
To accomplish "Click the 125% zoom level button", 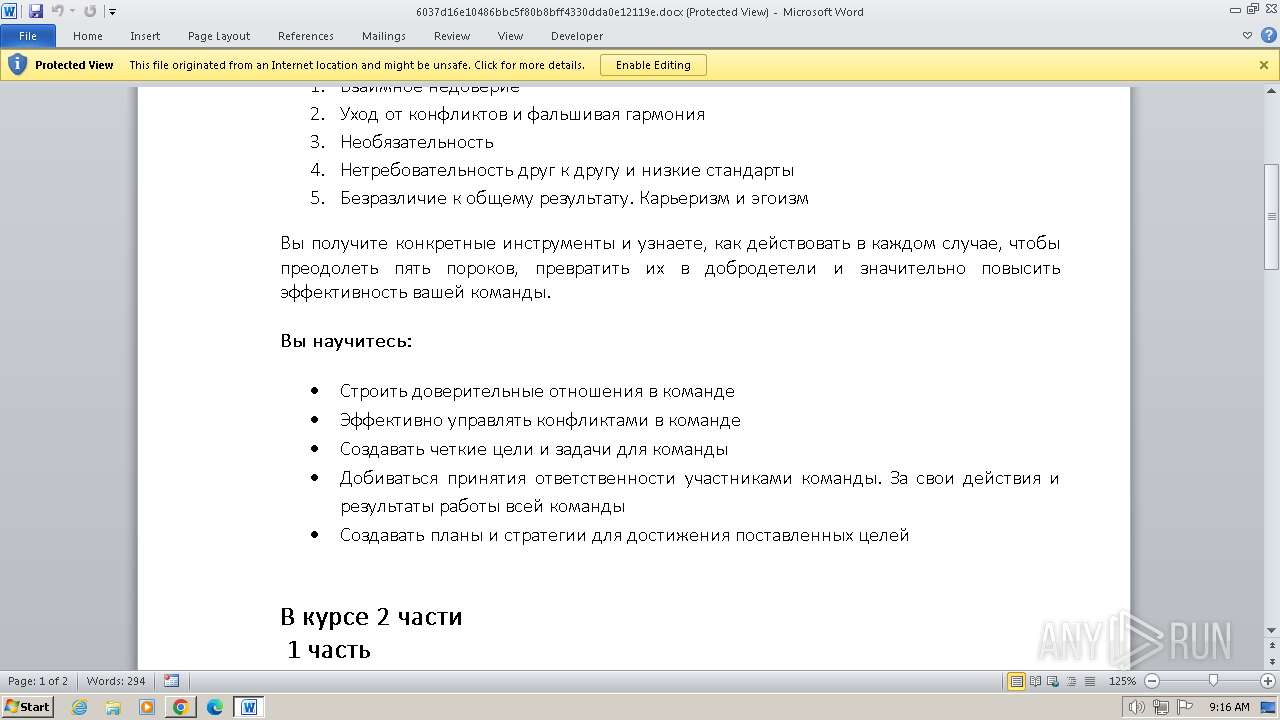I will tap(1122, 681).
